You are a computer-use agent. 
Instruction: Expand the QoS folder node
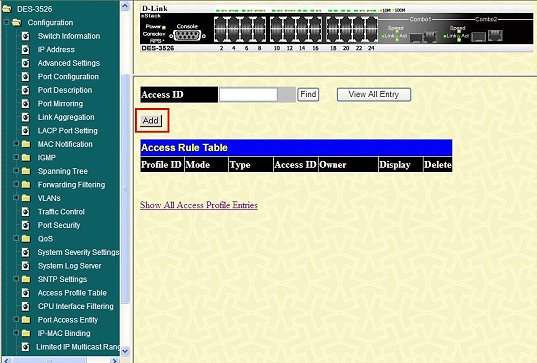coord(15,238)
